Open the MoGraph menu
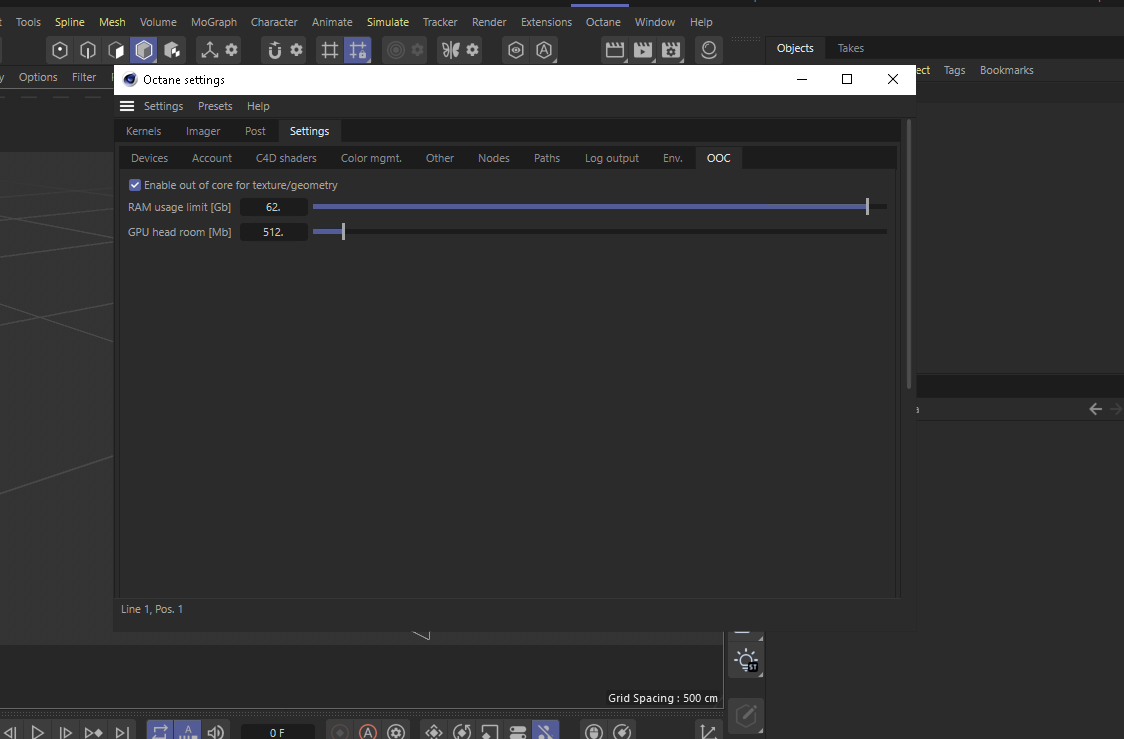This screenshot has width=1124, height=739. click(x=214, y=22)
